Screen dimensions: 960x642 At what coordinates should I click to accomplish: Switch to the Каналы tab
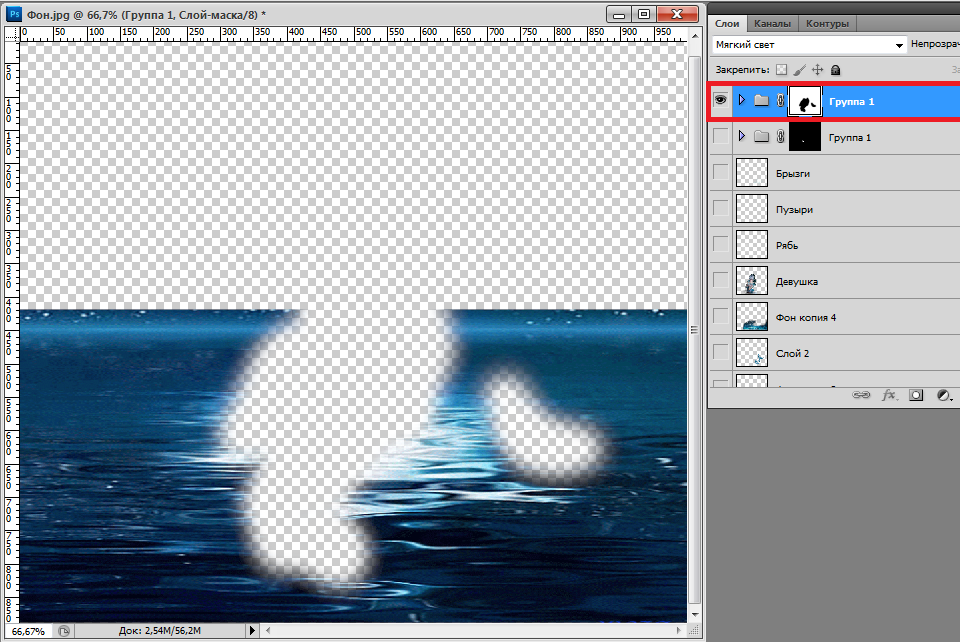point(772,23)
